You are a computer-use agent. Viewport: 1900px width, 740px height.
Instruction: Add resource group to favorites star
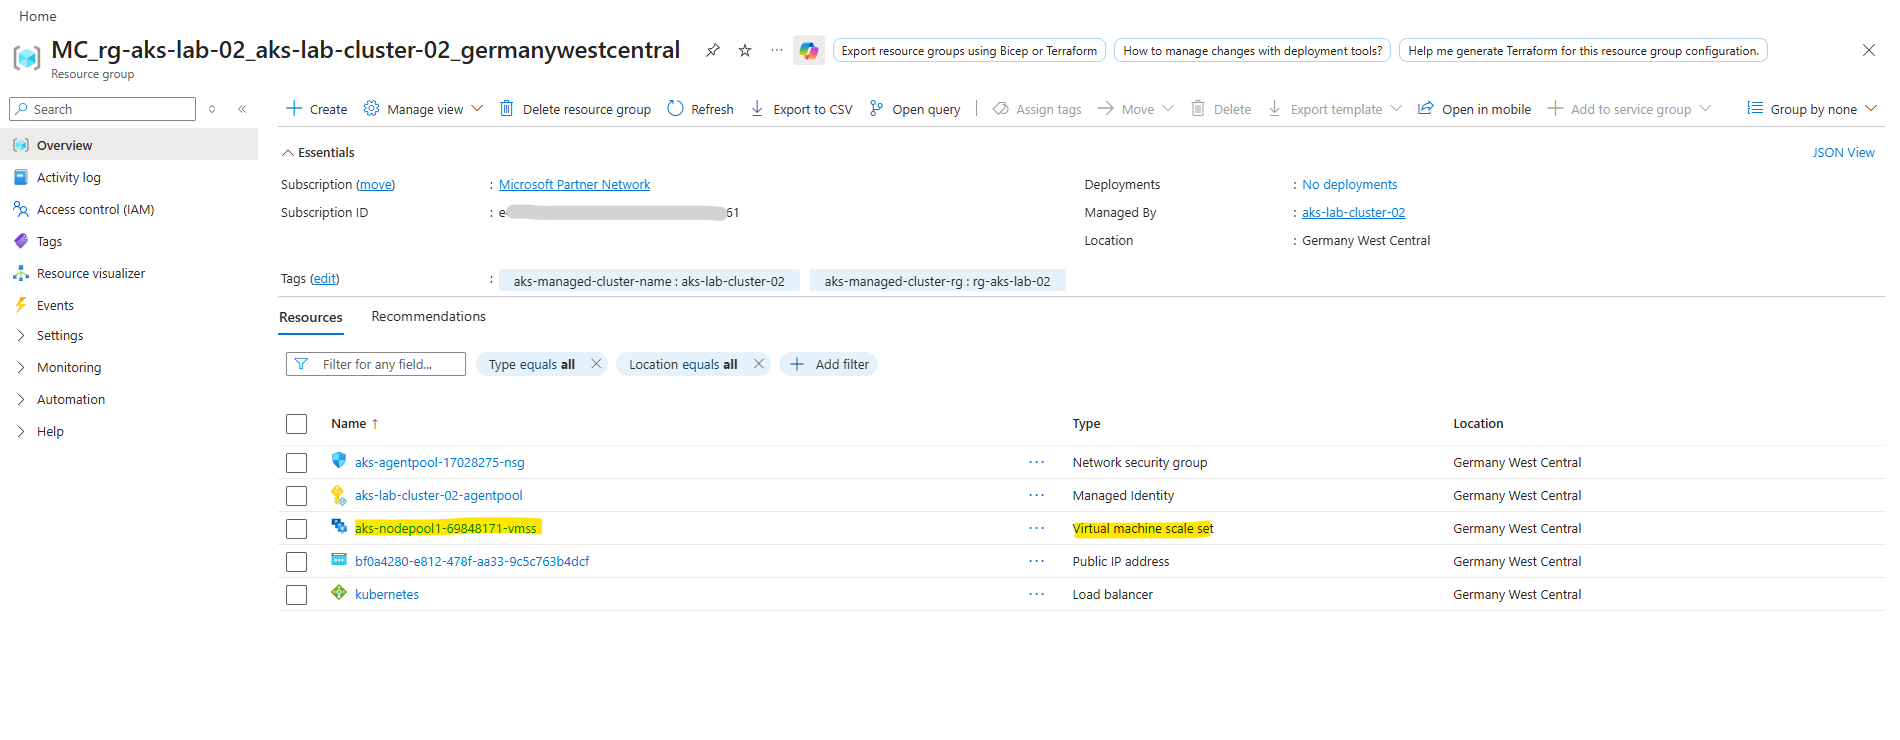(x=745, y=50)
